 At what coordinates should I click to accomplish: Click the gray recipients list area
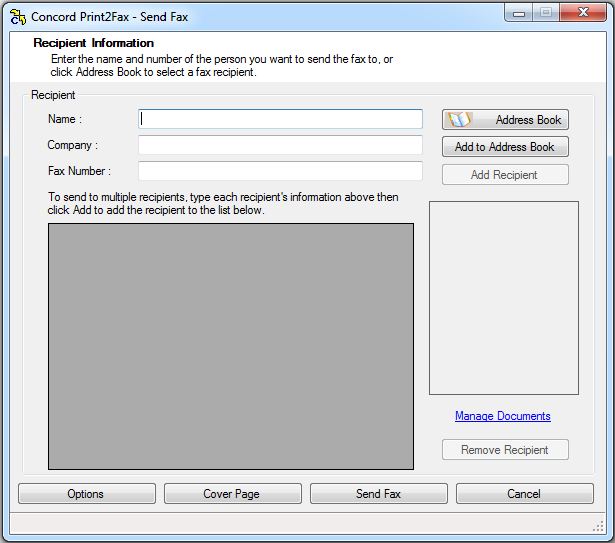pos(231,346)
